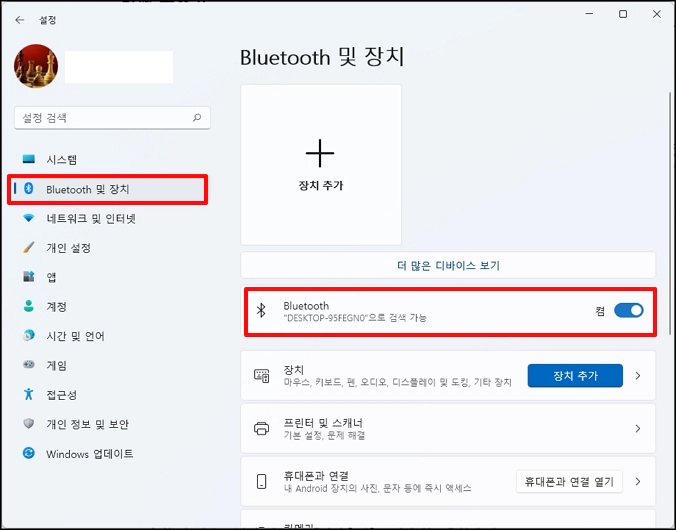Viewport: 676px width, 530px height.
Task: Select Bluetooth 및 장치 sidebar icon
Action: tap(29, 188)
